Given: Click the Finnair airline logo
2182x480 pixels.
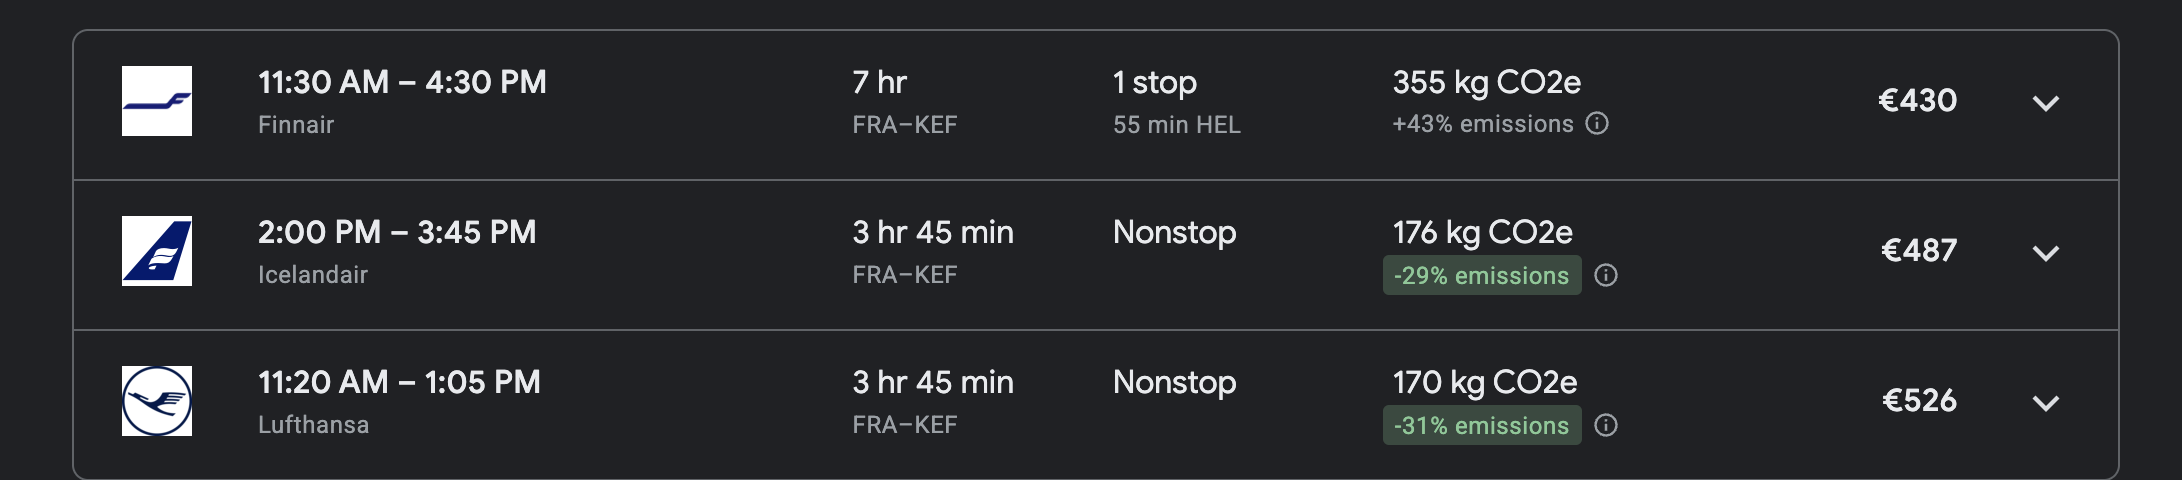Looking at the screenshot, I should pyautogui.click(x=157, y=101).
